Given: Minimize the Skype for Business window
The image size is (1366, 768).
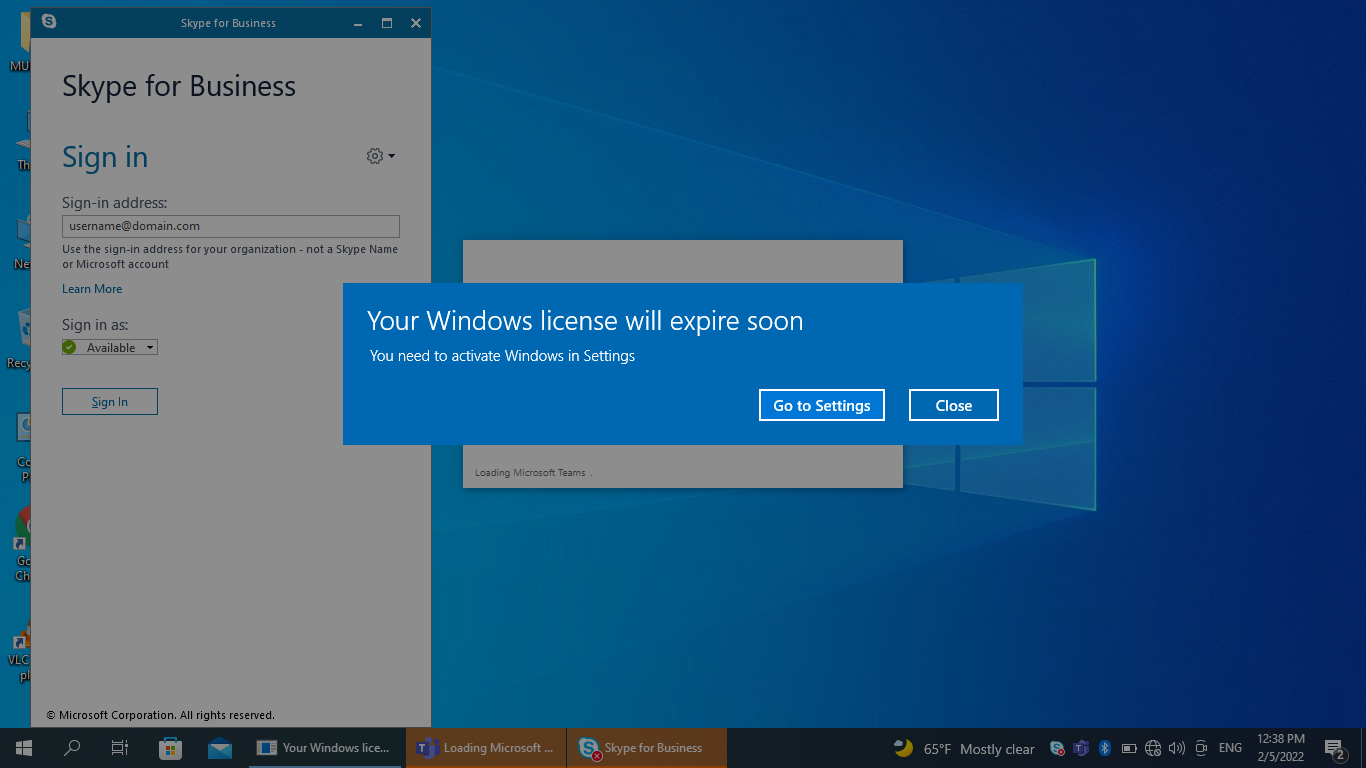Looking at the screenshot, I should tap(358, 23).
